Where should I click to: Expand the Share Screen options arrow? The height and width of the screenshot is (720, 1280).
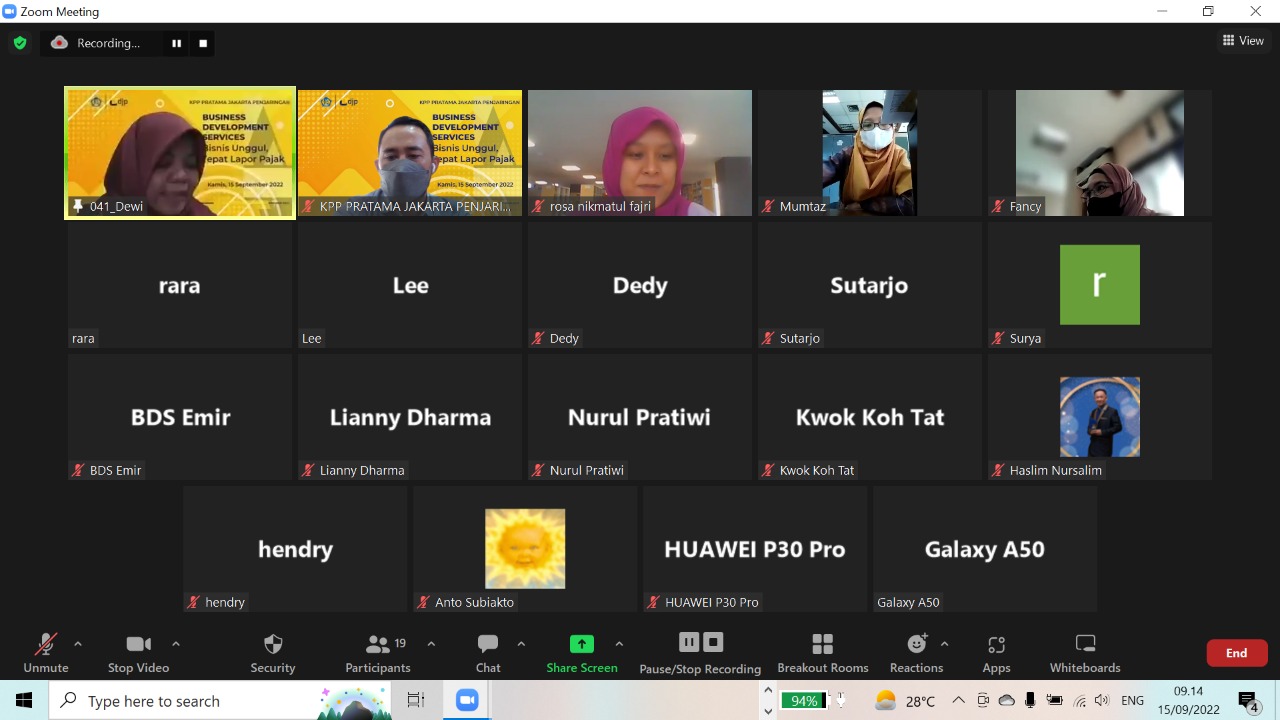click(x=619, y=644)
